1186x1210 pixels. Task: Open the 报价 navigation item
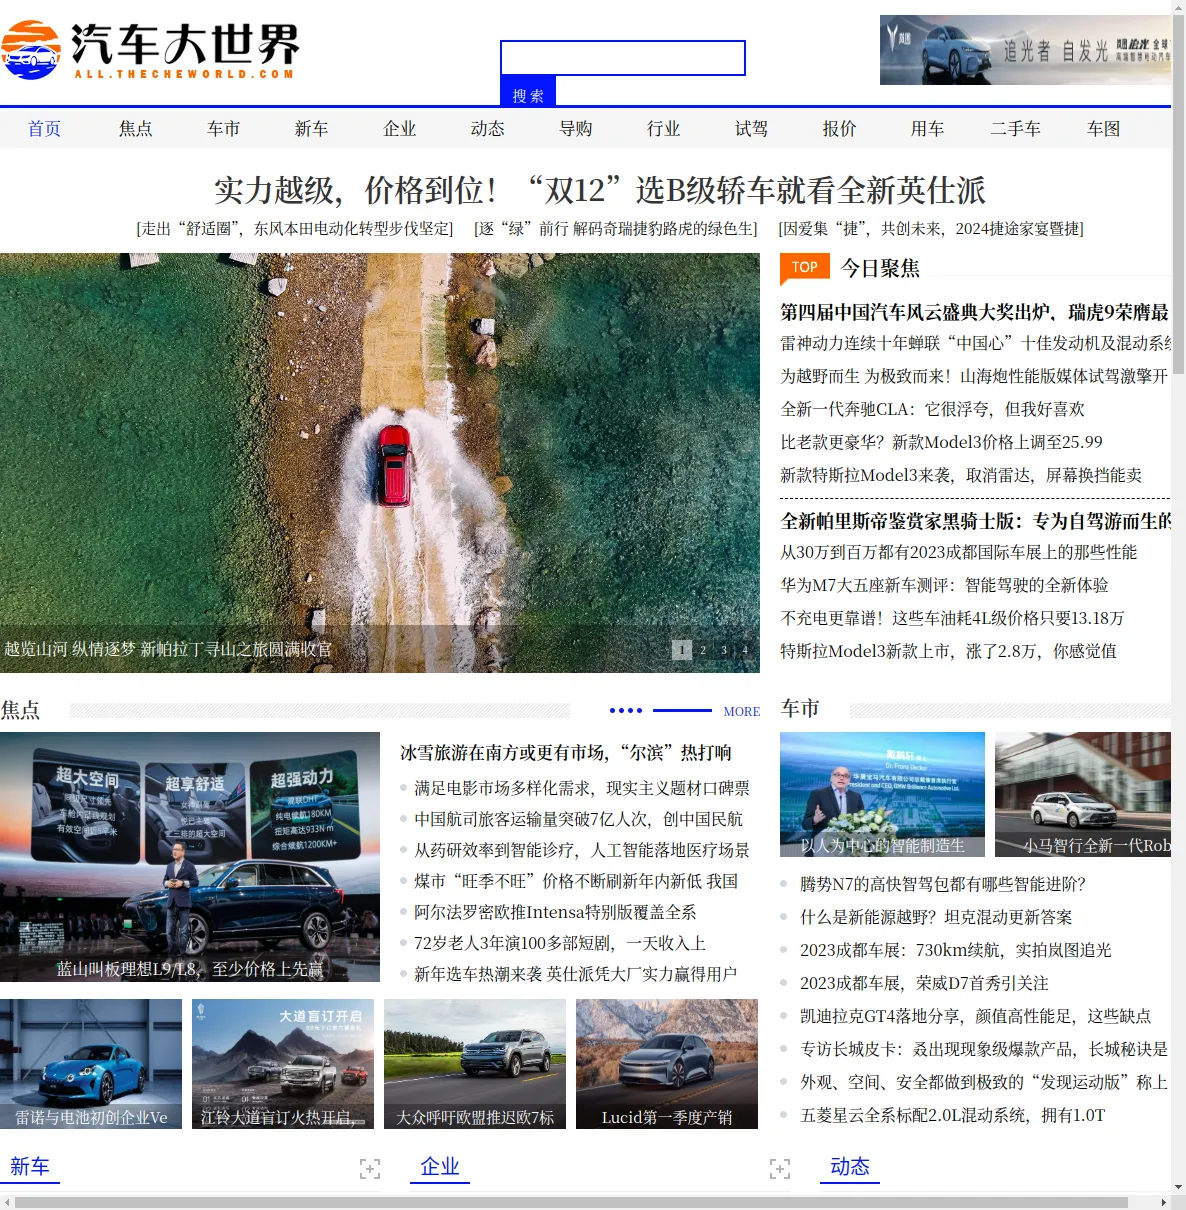[840, 129]
